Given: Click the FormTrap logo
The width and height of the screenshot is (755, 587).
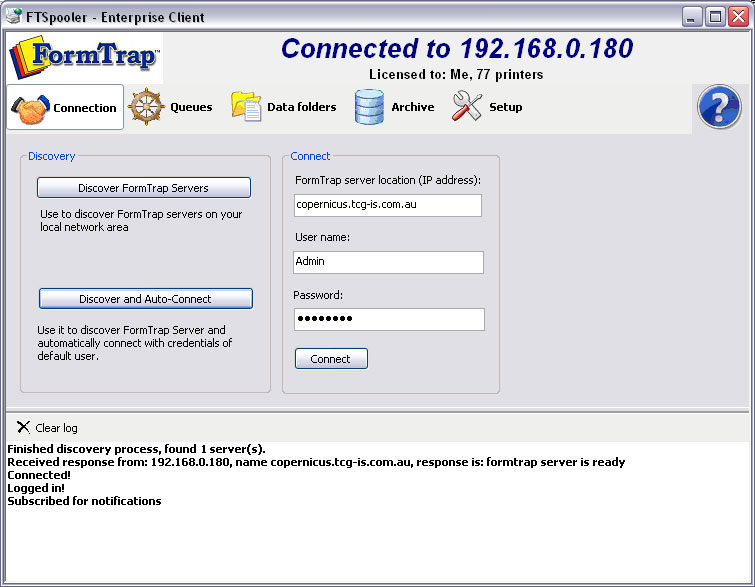Looking at the screenshot, I should 85,57.
